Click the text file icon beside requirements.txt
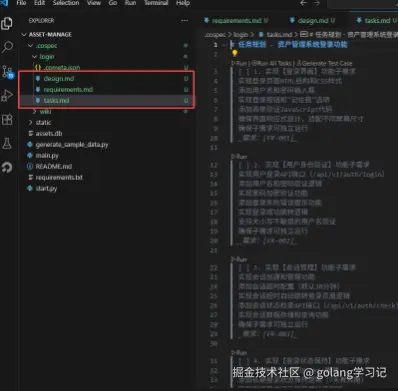398x391 pixels. point(31,177)
